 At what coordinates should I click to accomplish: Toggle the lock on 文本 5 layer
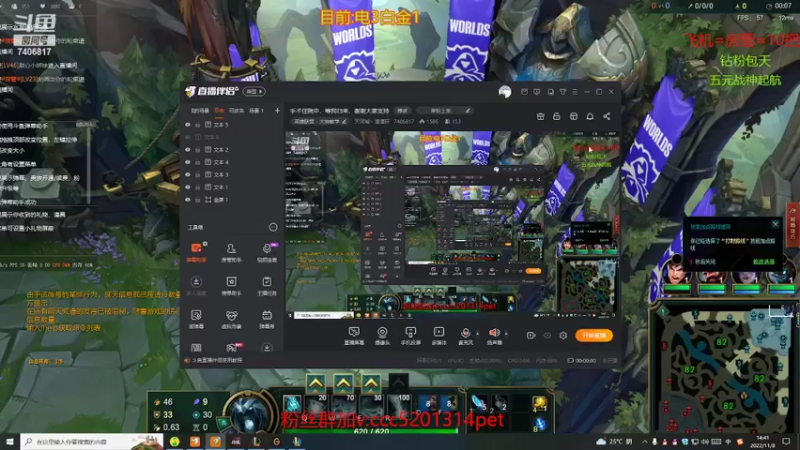(x=197, y=124)
